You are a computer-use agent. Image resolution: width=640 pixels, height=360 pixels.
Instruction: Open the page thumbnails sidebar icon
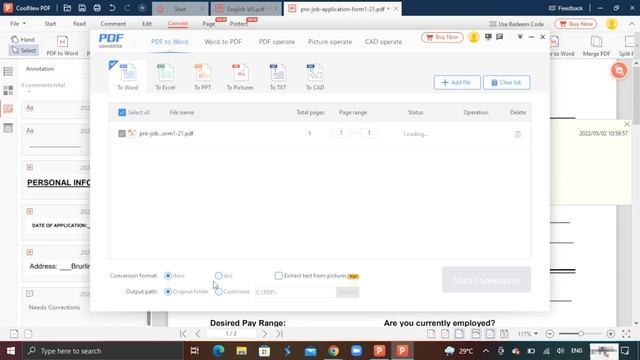tap(8, 90)
